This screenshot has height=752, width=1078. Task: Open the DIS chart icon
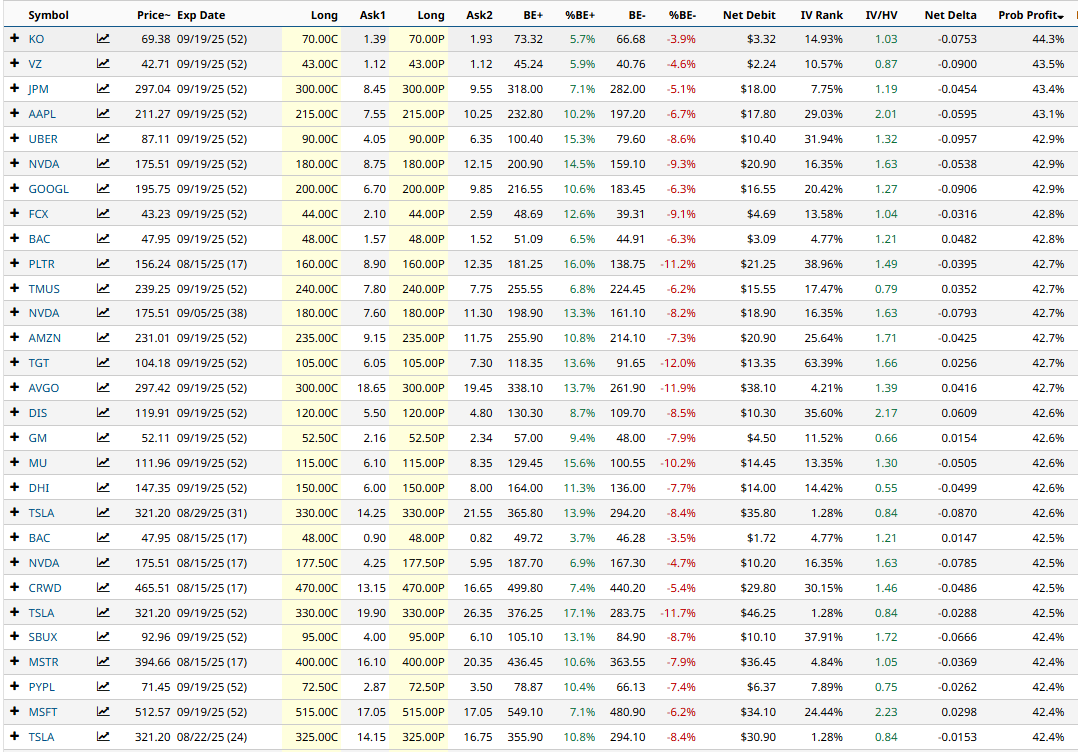coord(103,413)
